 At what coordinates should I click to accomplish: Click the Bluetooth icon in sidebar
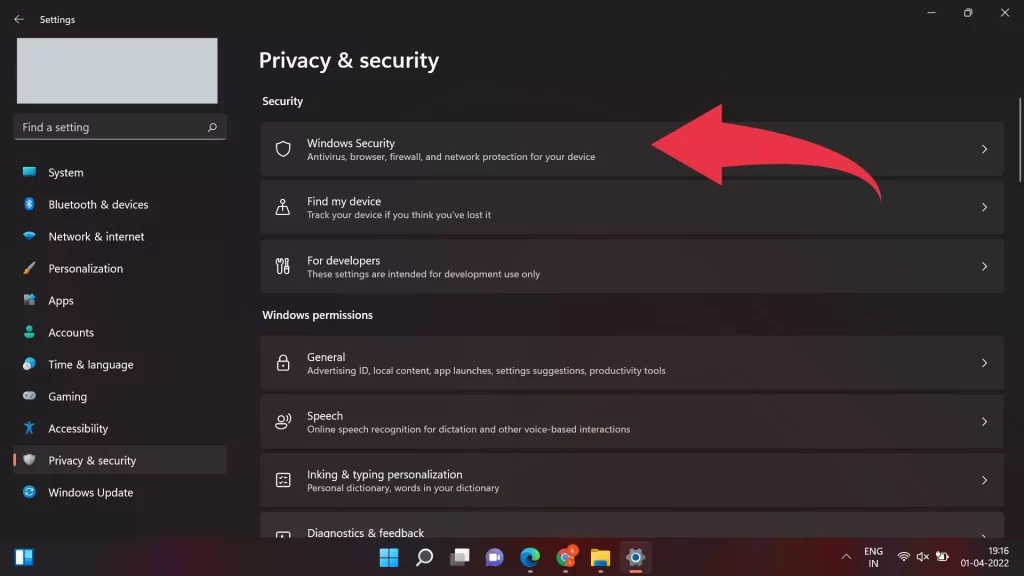pyautogui.click(x=29, y=204)
